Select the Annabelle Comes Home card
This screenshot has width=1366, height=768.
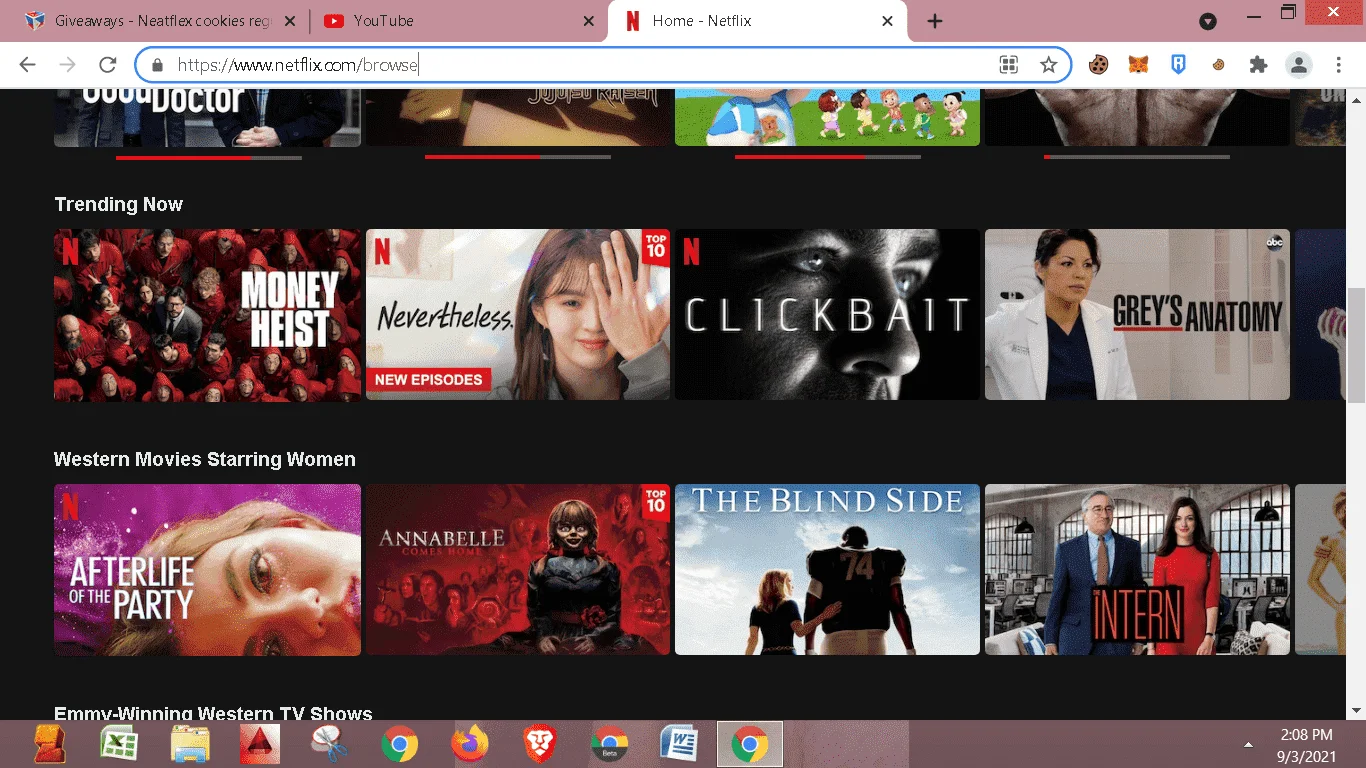tap(518, 570)
